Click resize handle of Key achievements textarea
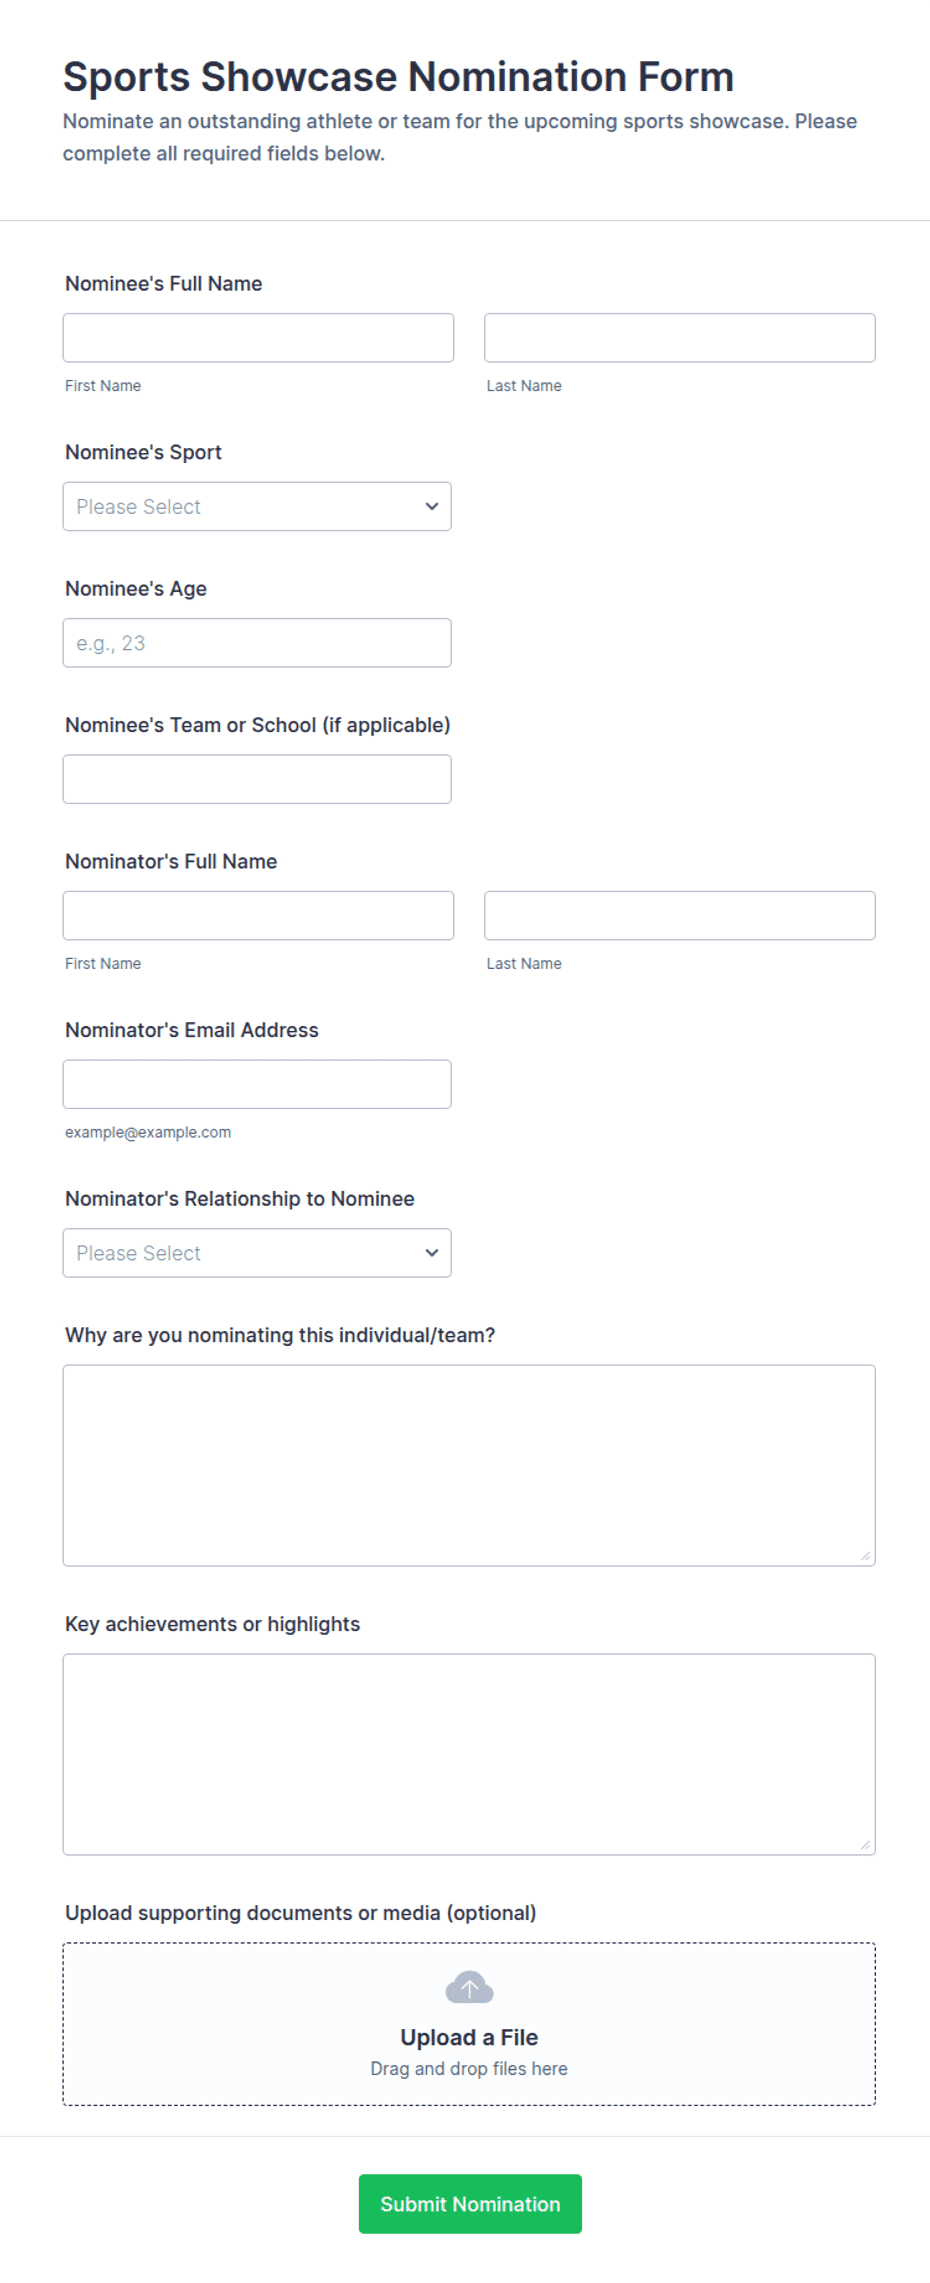This screenshot has height=2283, width=930. pyautogui.click(x=865, y=1844)
